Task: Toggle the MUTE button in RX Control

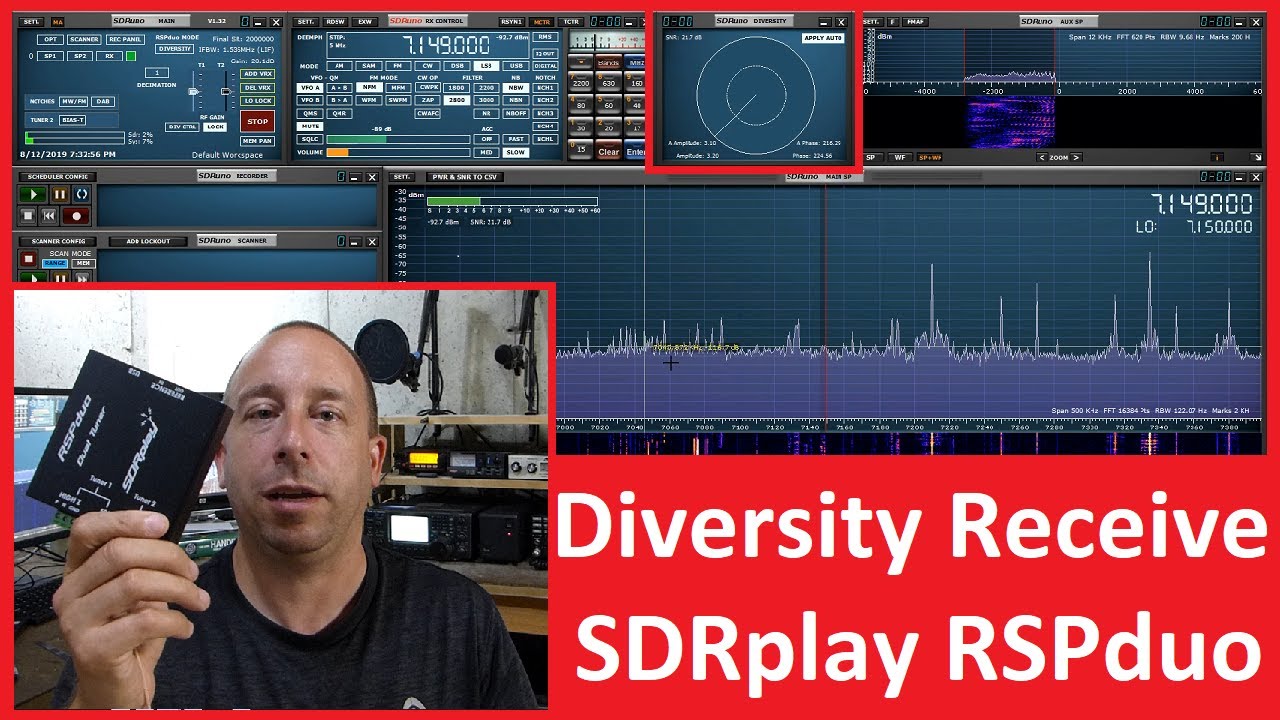Action: tap(310, 126)
